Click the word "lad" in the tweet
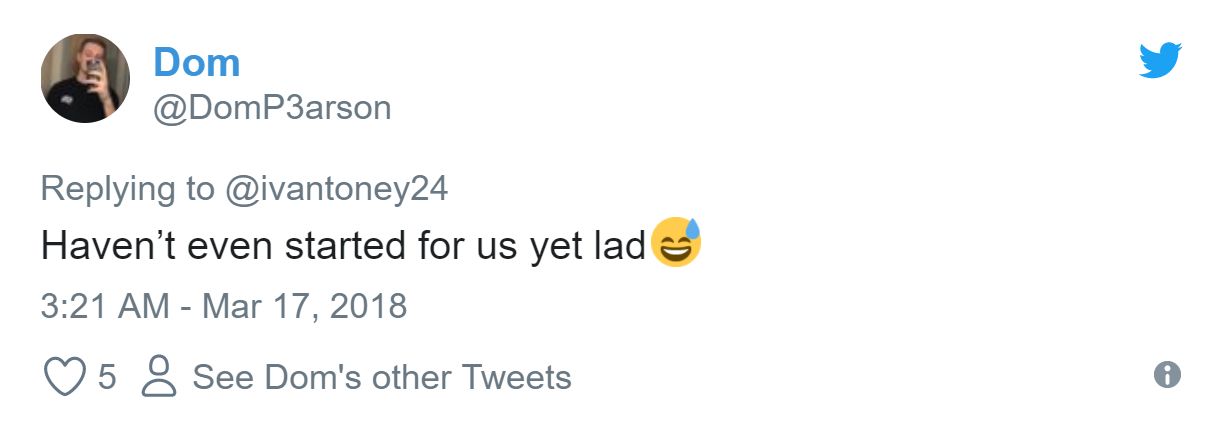 click(622, 246)
